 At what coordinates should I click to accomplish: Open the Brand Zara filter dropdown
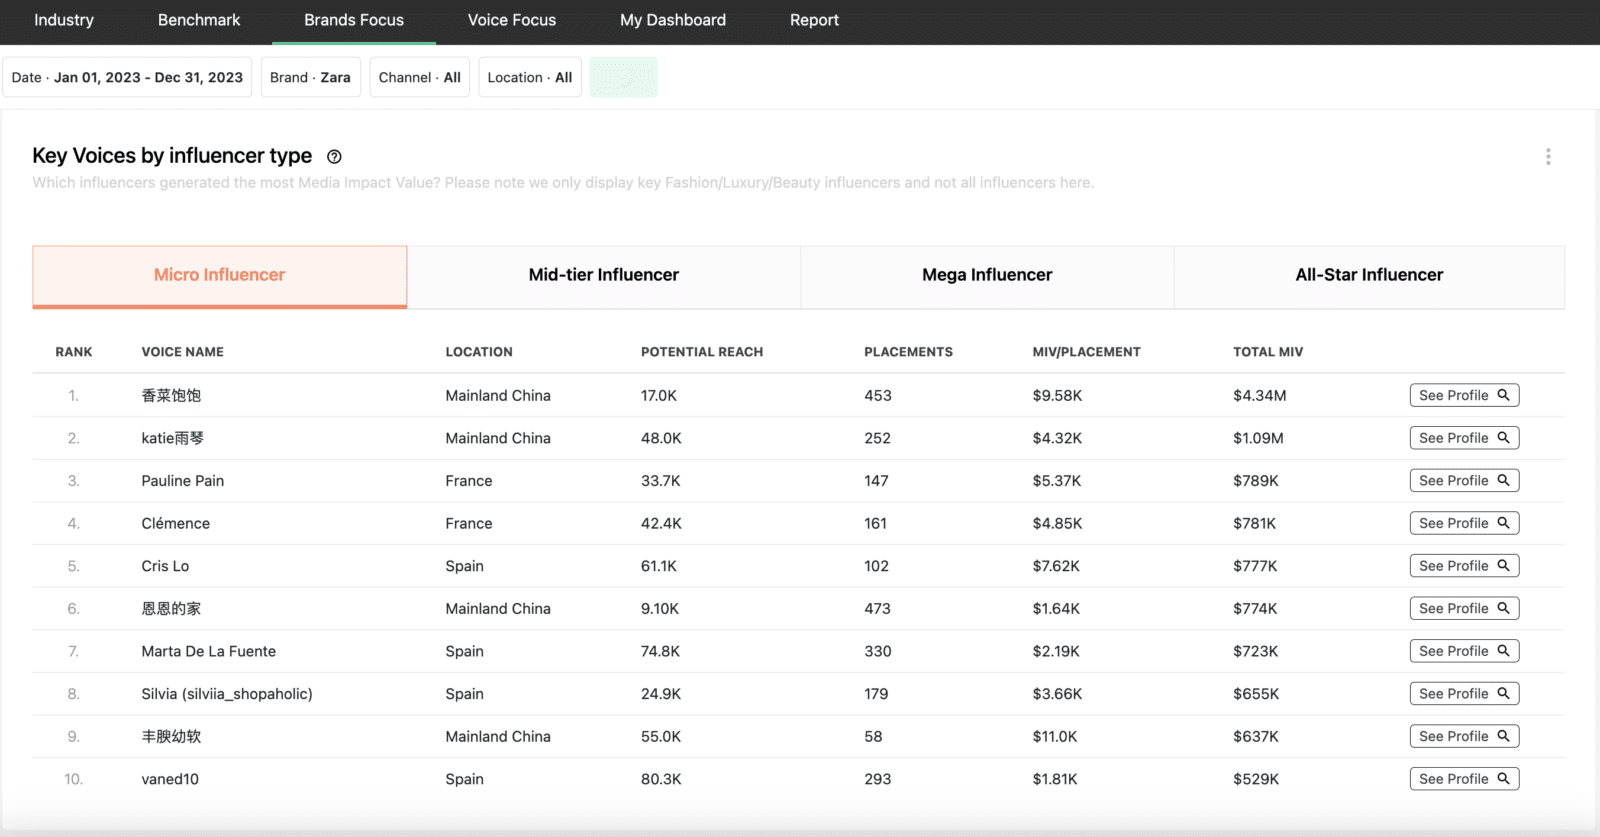(x=310, y=77)
